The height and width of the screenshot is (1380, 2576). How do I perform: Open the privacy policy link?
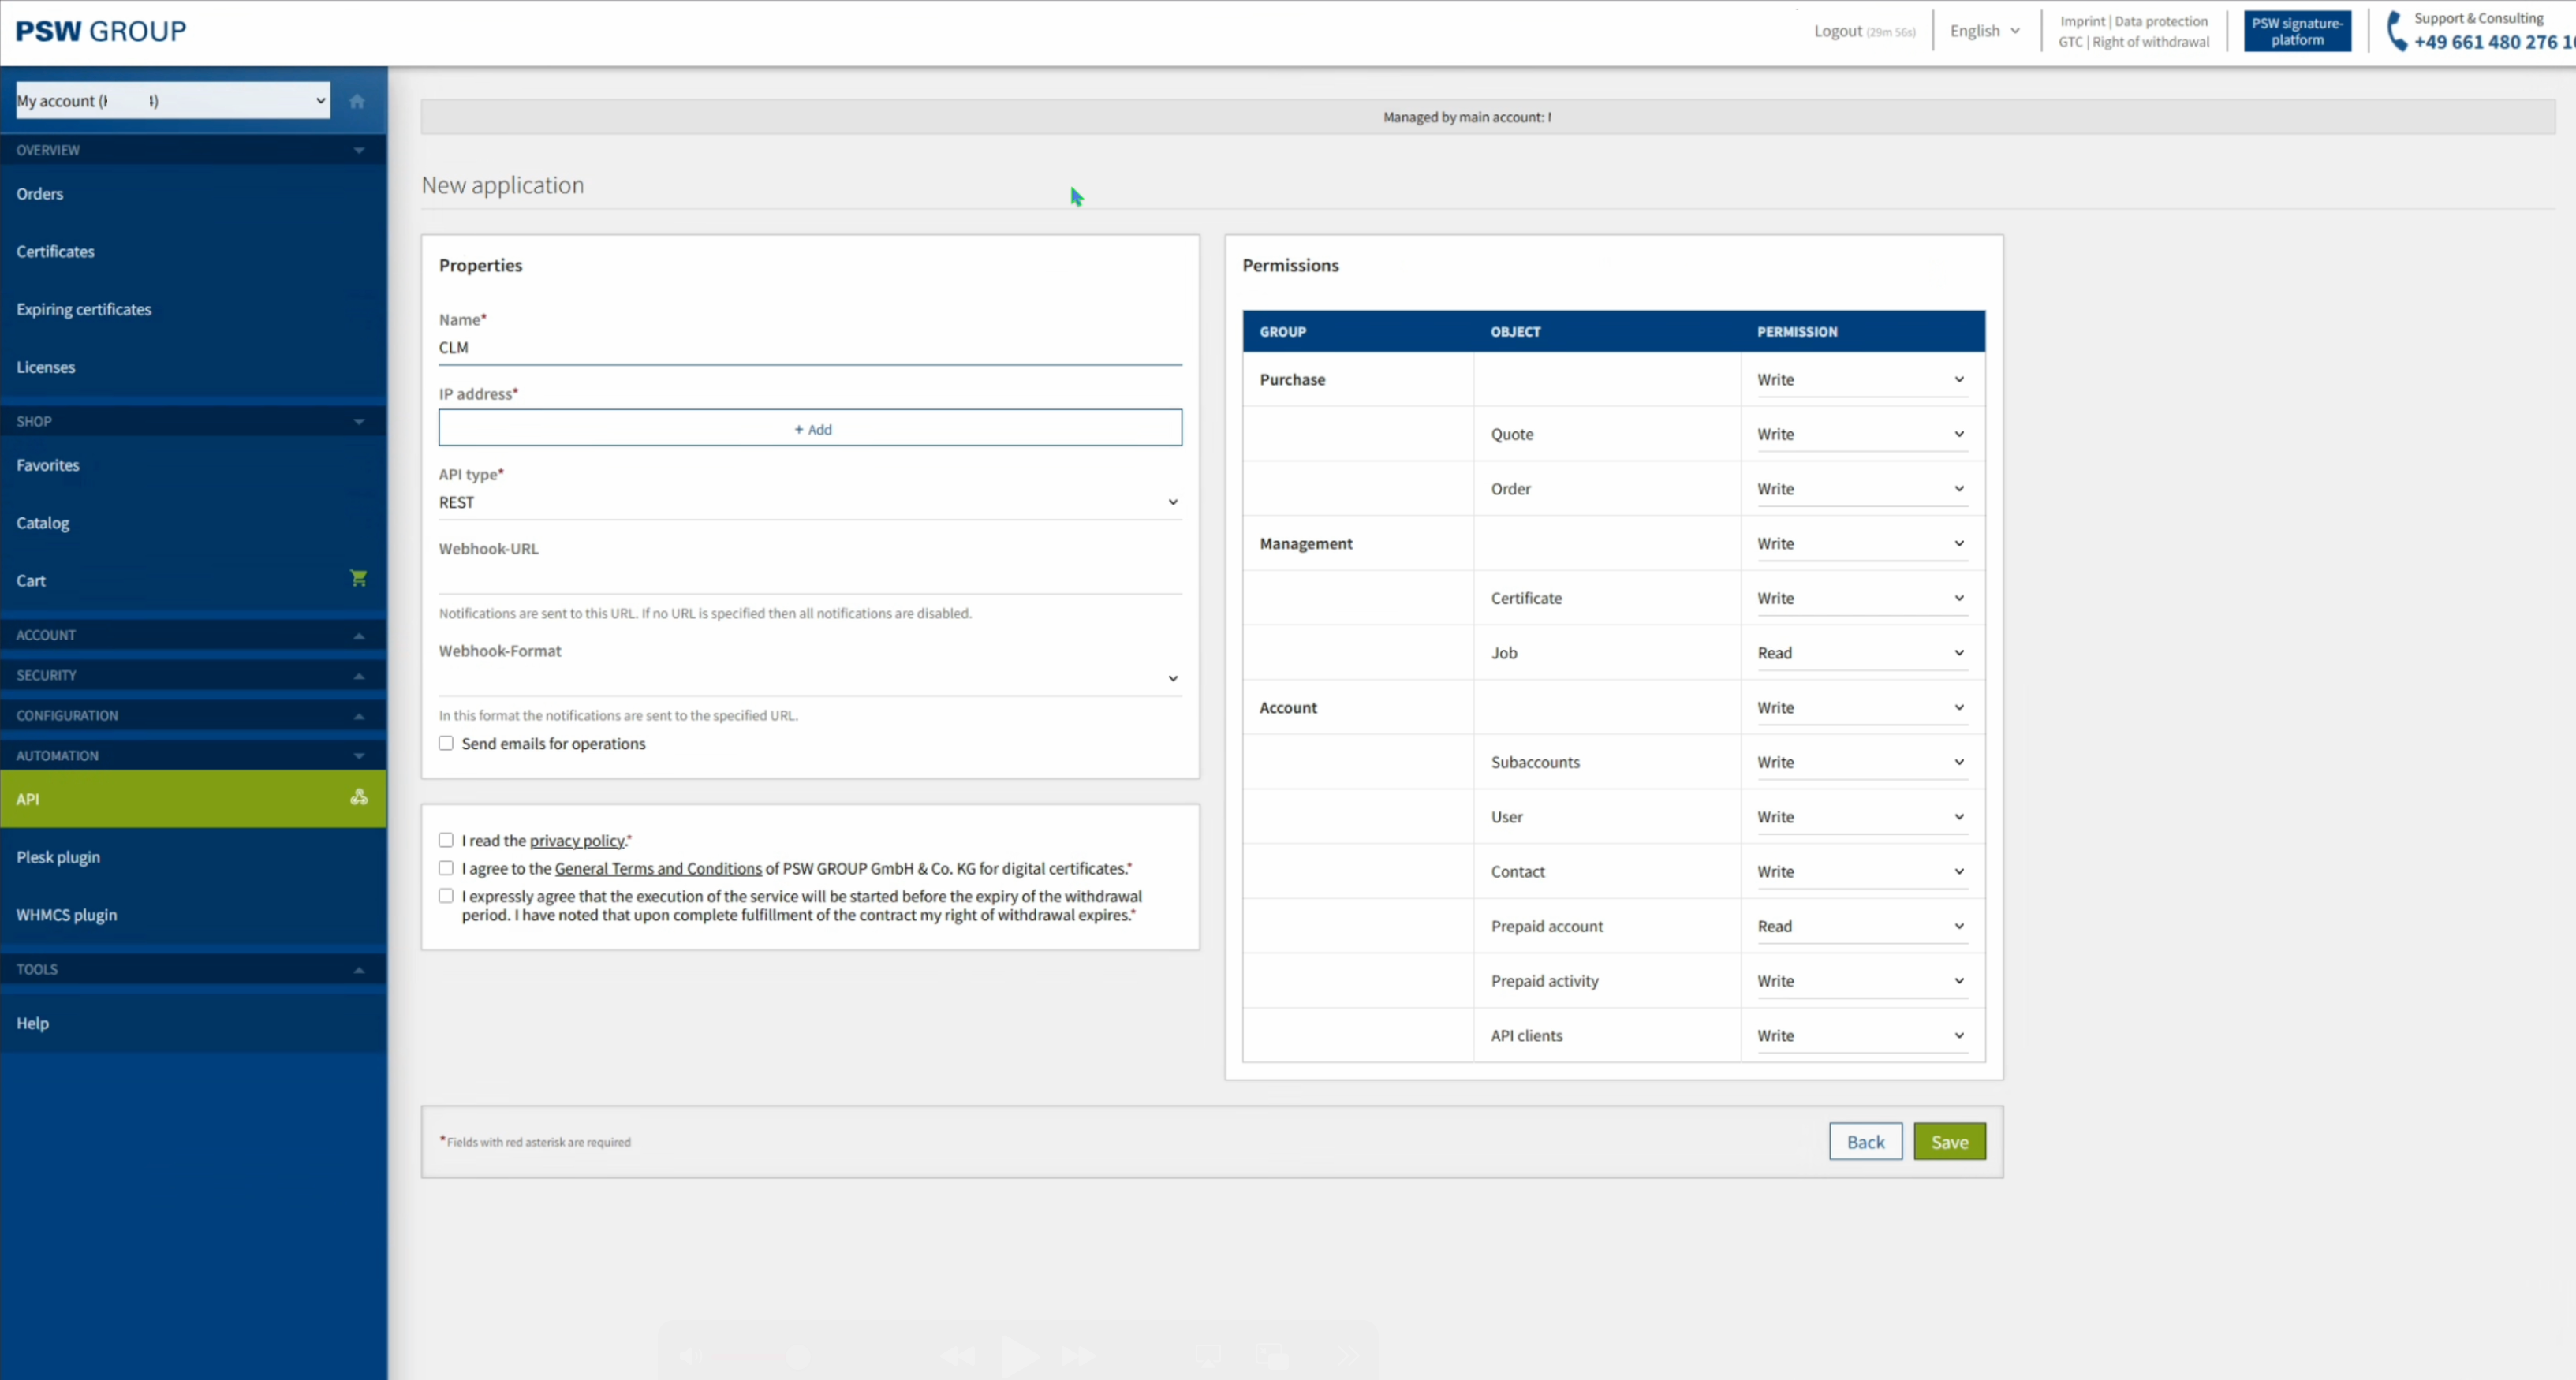pyautogui.click(x=577, y=841)
